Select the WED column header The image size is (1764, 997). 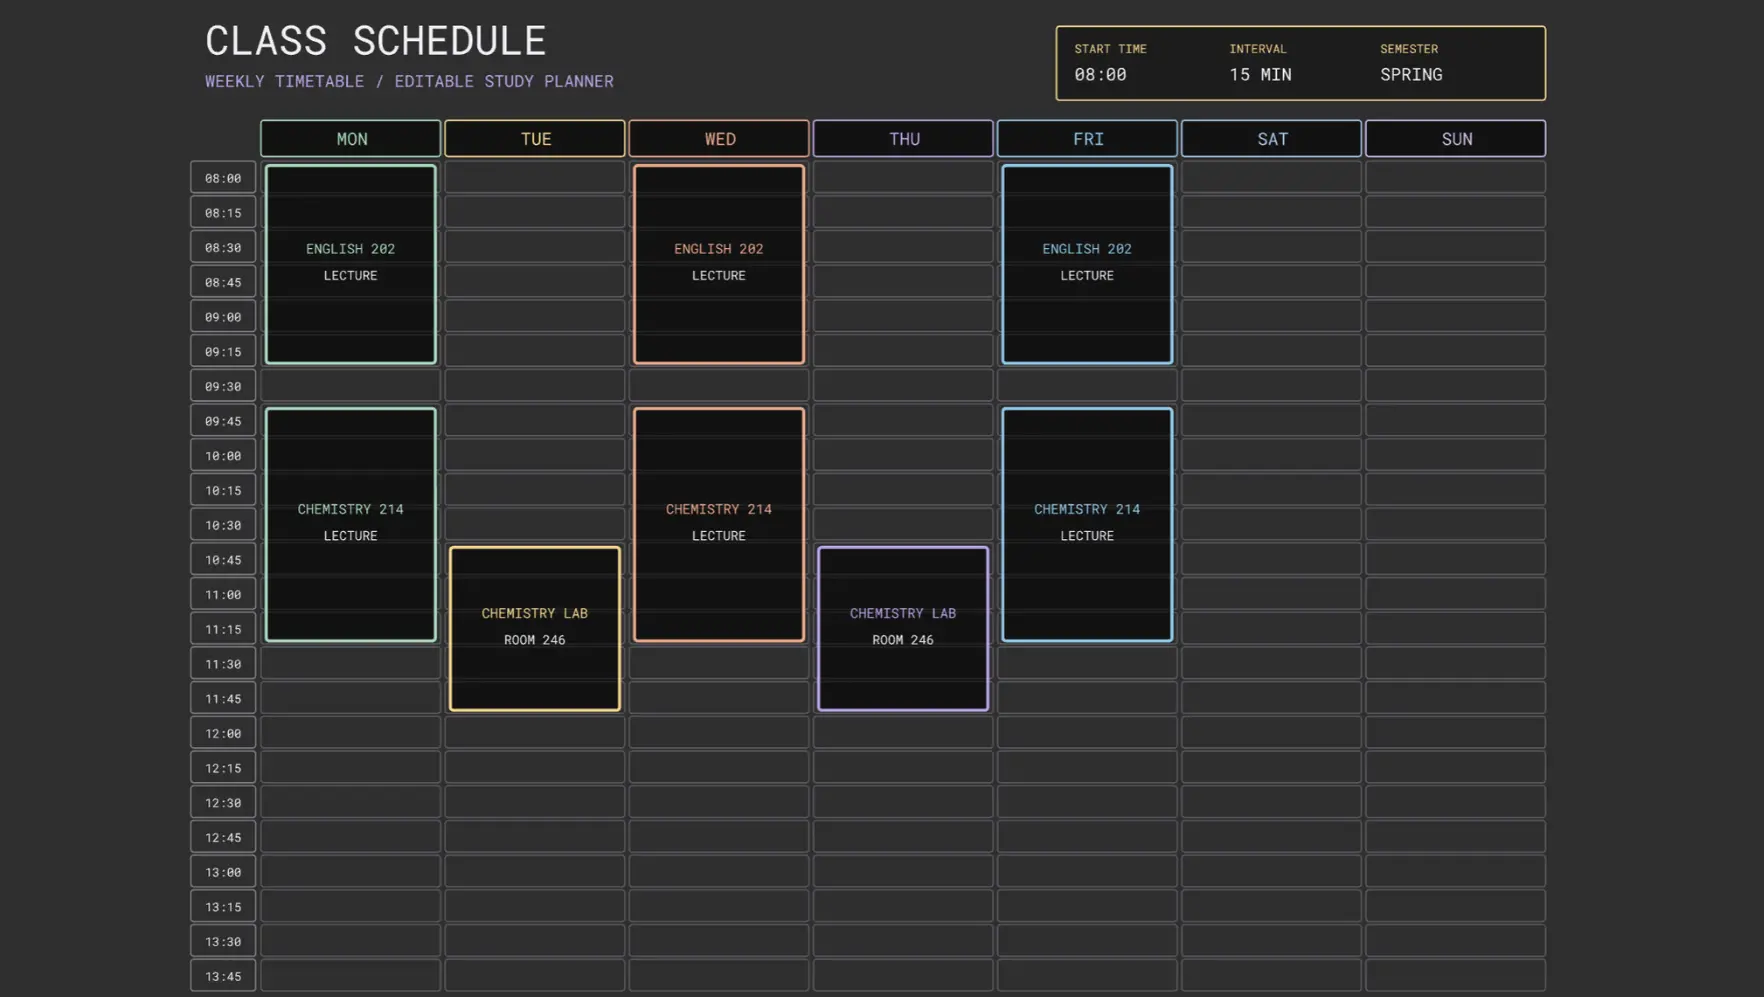point(719,139)
